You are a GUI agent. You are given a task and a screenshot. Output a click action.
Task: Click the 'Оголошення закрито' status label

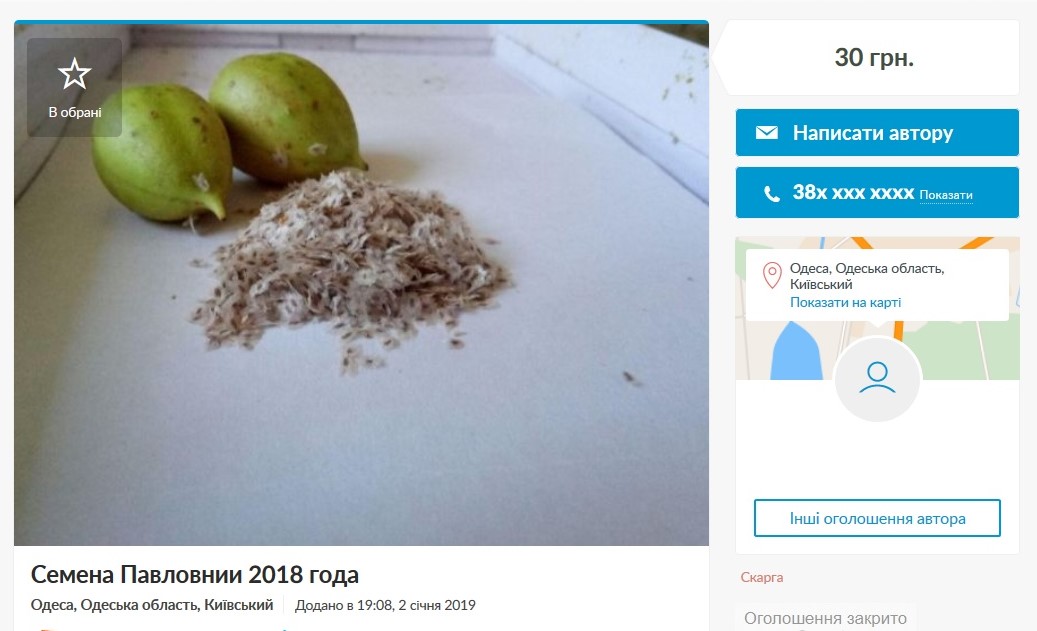pos(825,618)
